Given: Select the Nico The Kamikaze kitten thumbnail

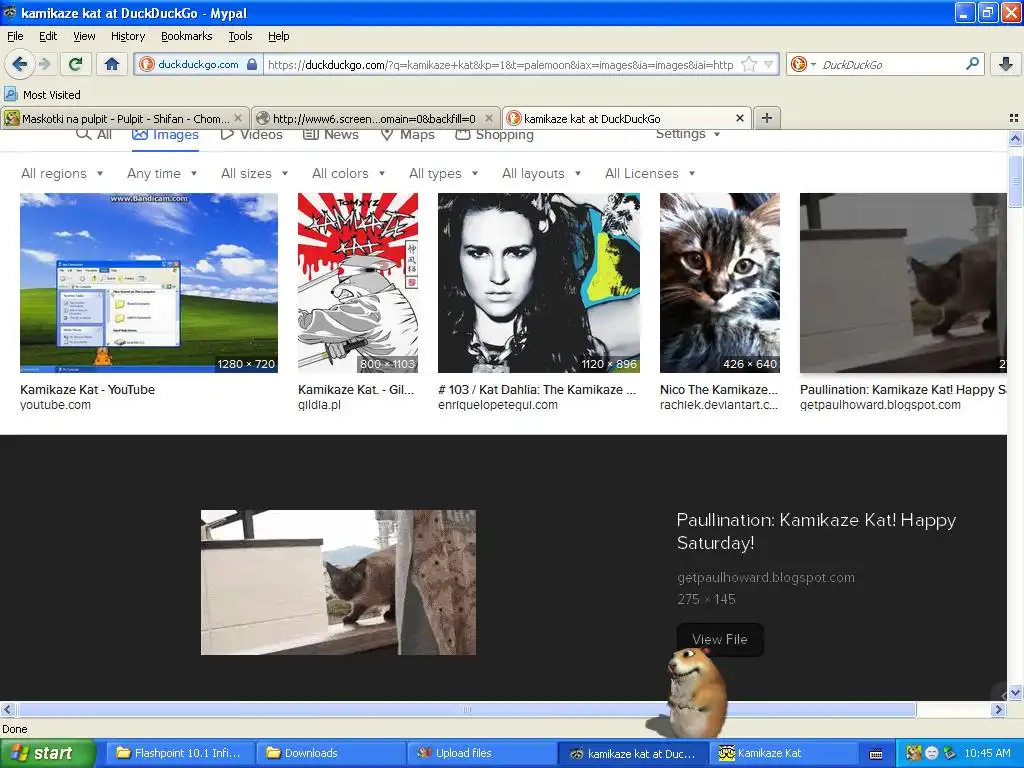Looking at the screenshot, I should click(720, 283).
